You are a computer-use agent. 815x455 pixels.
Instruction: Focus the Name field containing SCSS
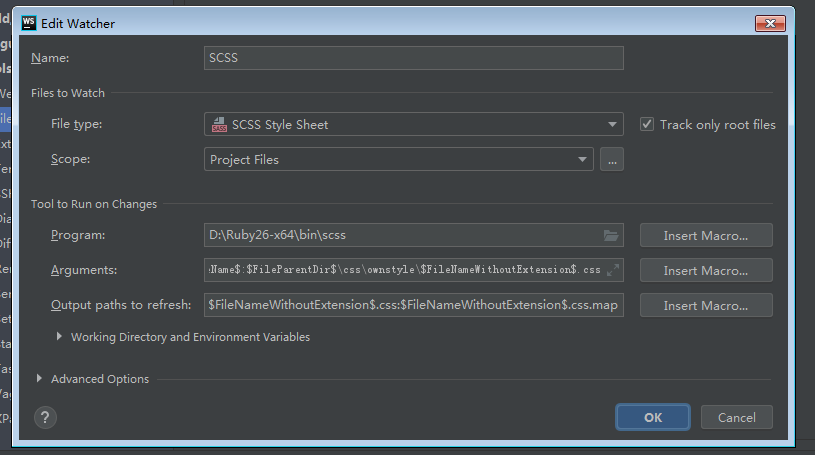pyautogui.click(x=414, y=58)
